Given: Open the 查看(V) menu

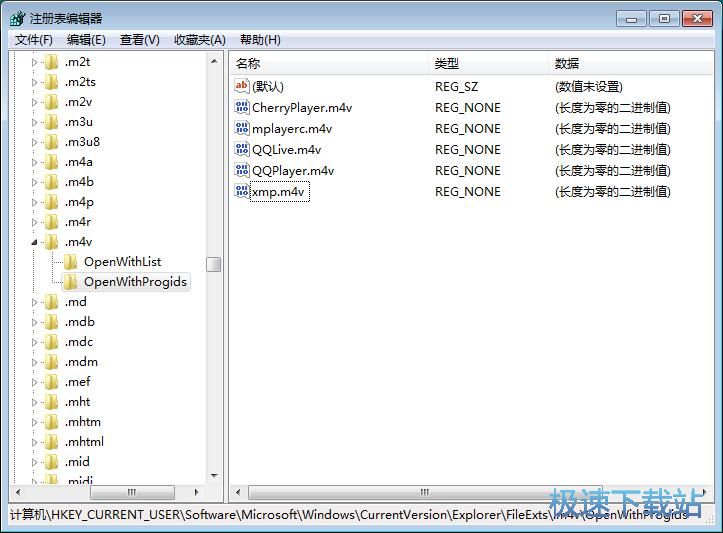Looking at the screenshot, I should [140, 40].
